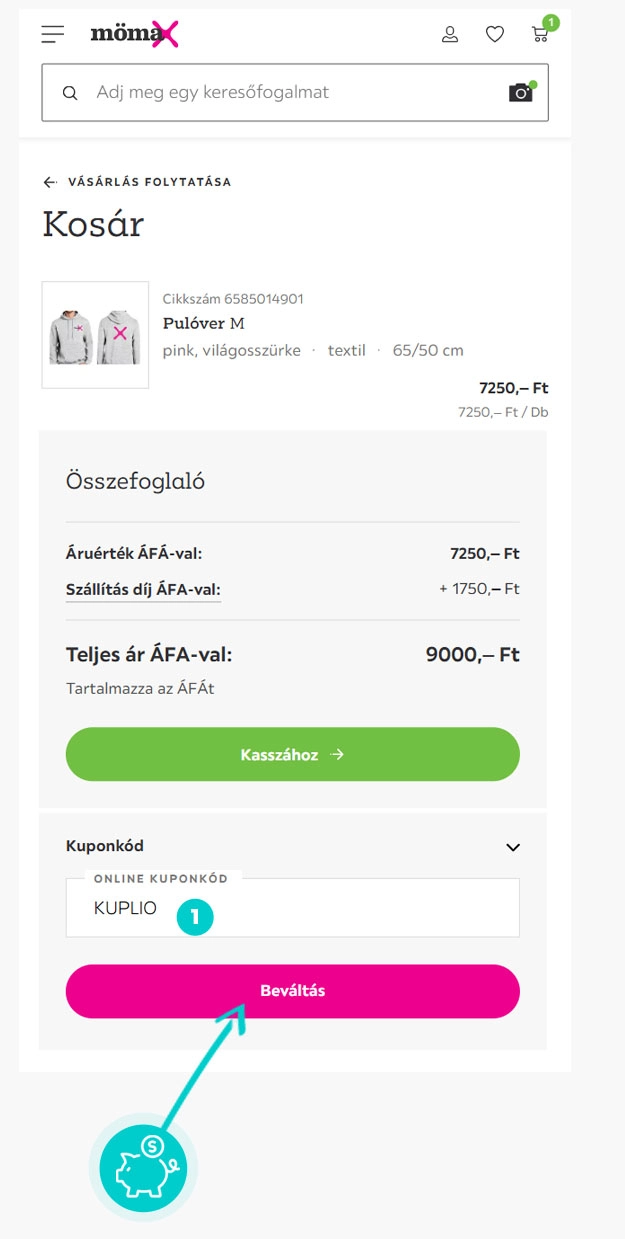Open the wishlist heart icon
Image resolution: width=625 pixels, height=1239 pixels.
point(495,35)
